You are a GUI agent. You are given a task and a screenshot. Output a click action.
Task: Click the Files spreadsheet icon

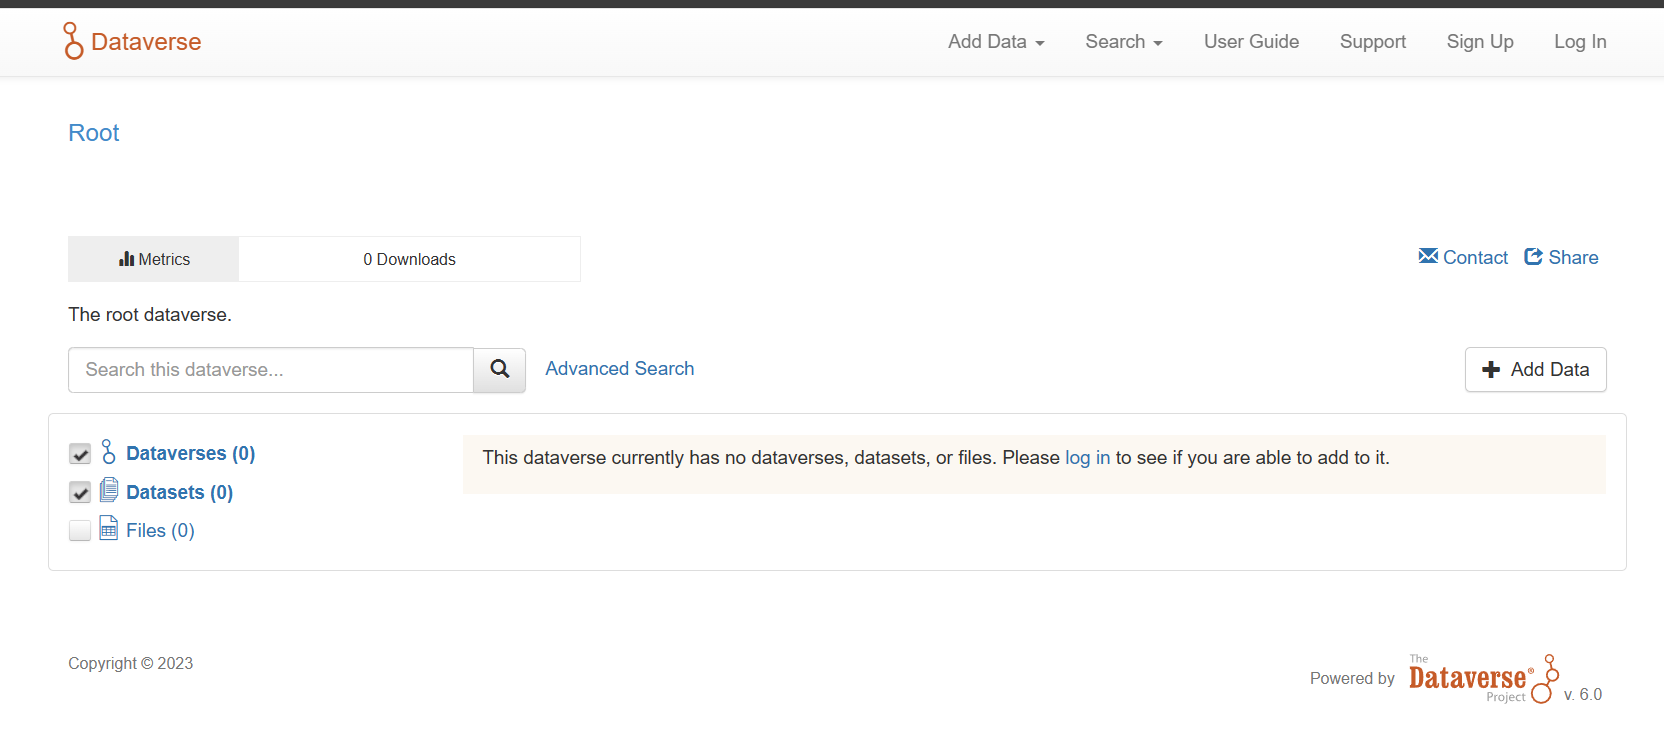pos(109,529)
